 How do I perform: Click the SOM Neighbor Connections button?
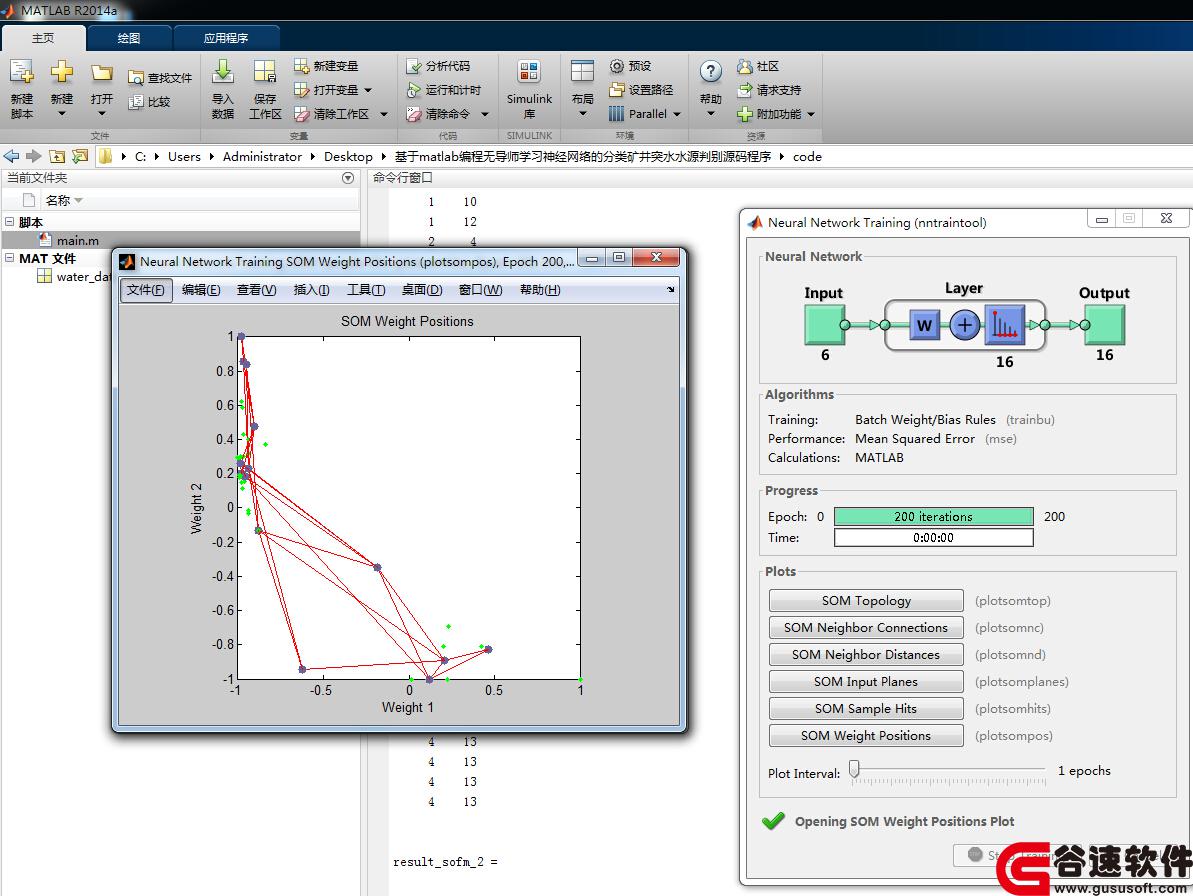(866, 628)
